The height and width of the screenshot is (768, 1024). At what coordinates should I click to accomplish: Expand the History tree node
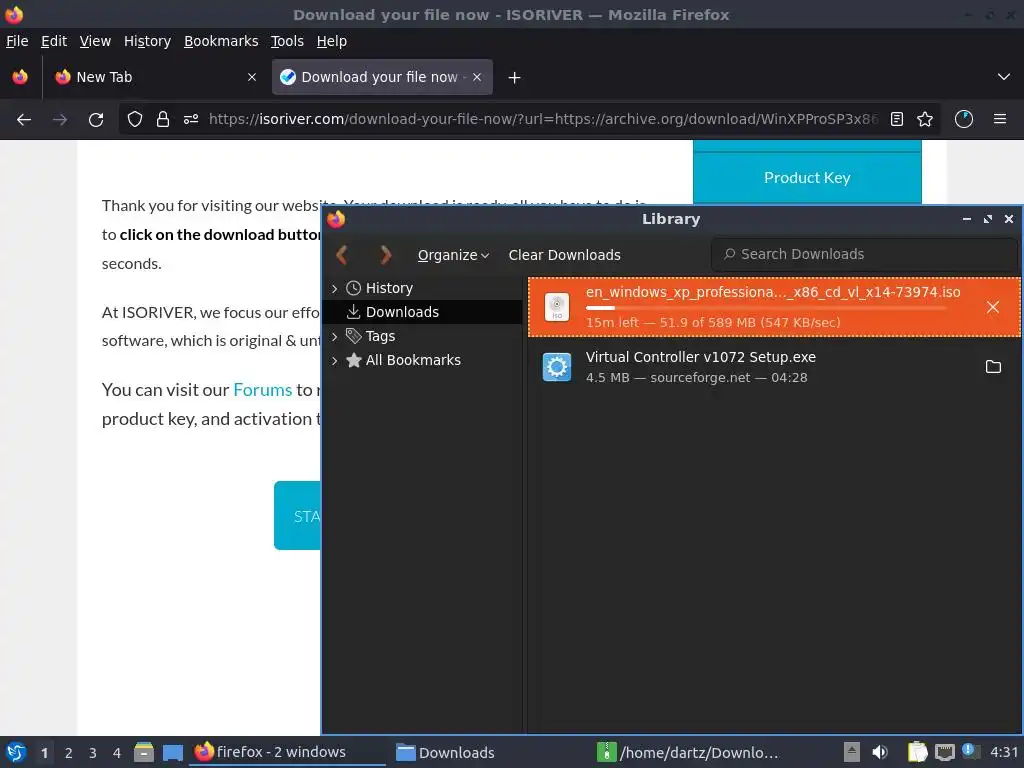[x=334, y=288]
